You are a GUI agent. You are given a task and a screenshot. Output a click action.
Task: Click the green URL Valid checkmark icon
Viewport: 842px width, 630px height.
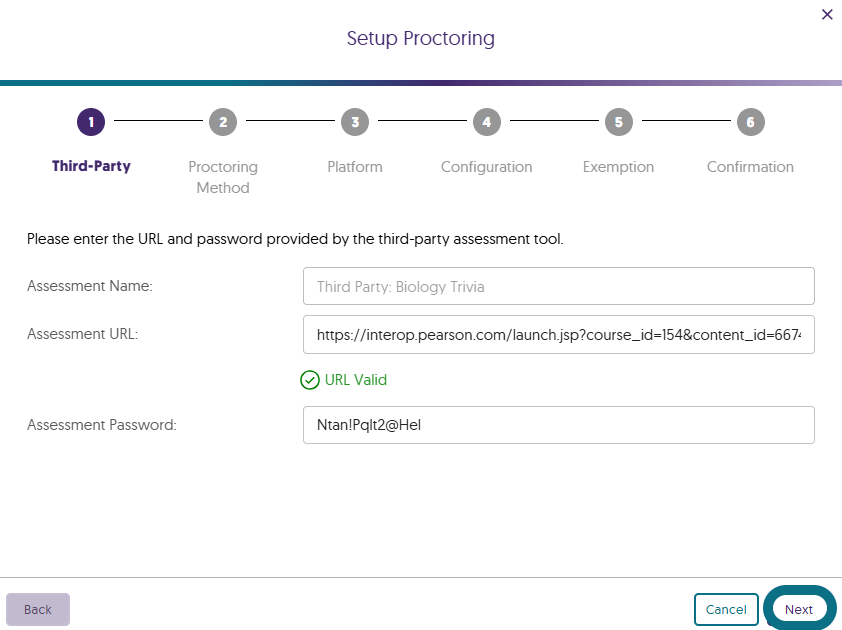[310, 380]
